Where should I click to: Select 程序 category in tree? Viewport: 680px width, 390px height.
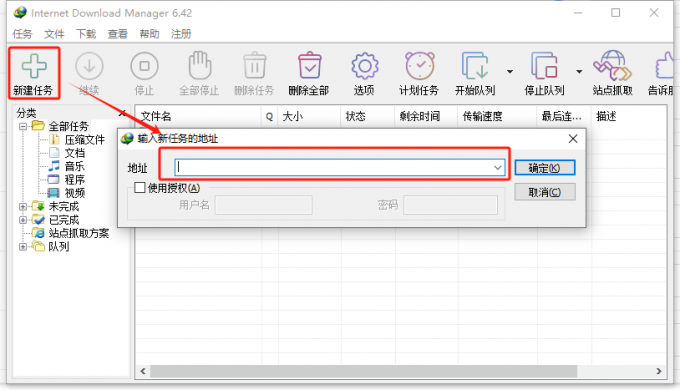point(75,180)
